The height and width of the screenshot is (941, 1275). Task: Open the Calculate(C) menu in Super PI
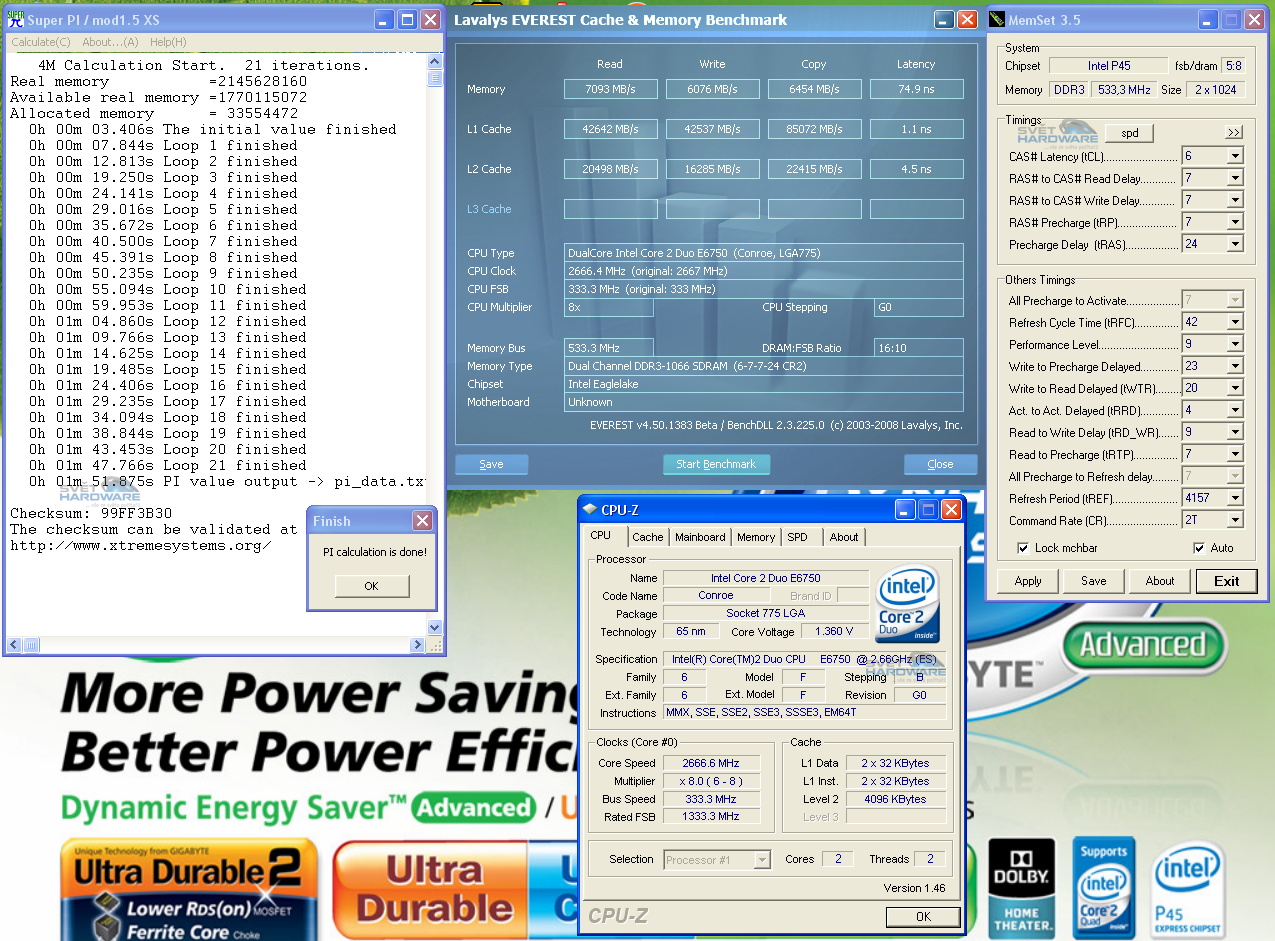tap(41, 42)
